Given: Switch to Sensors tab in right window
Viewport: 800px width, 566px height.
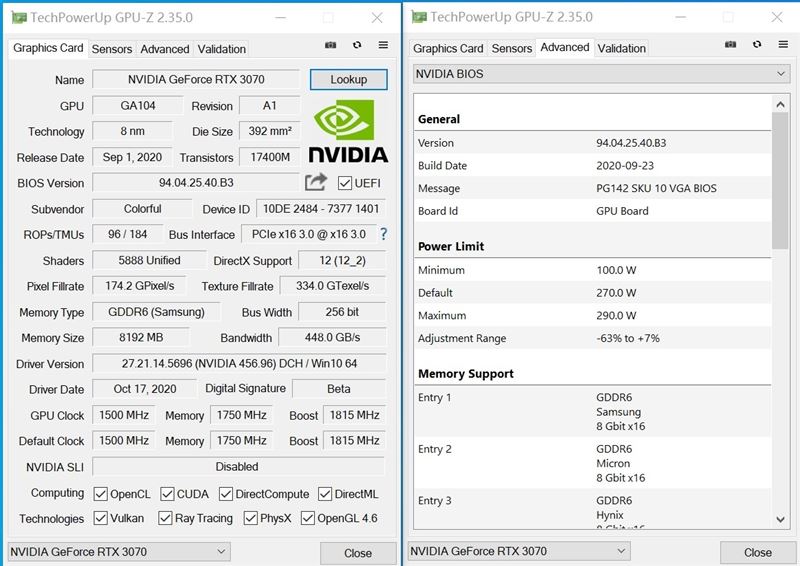Looking at the screenshot, I should (x=512, y=48).
